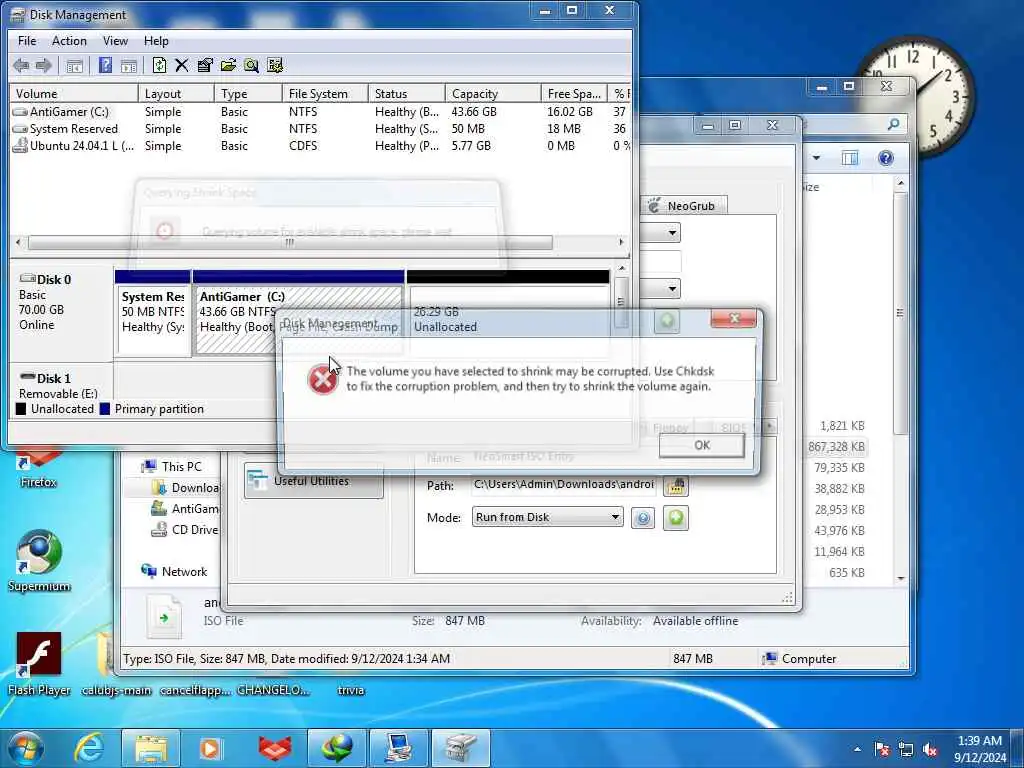This screenshot has height=768, width=1024.
Task: Open the Flash Player desktop shortcut
Action: (x=39, y=664)
